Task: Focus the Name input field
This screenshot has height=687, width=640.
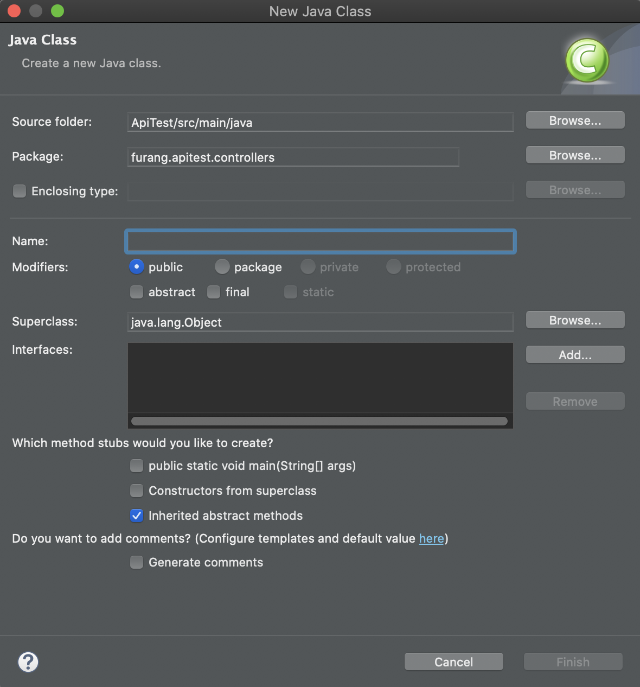Action: 320,241
